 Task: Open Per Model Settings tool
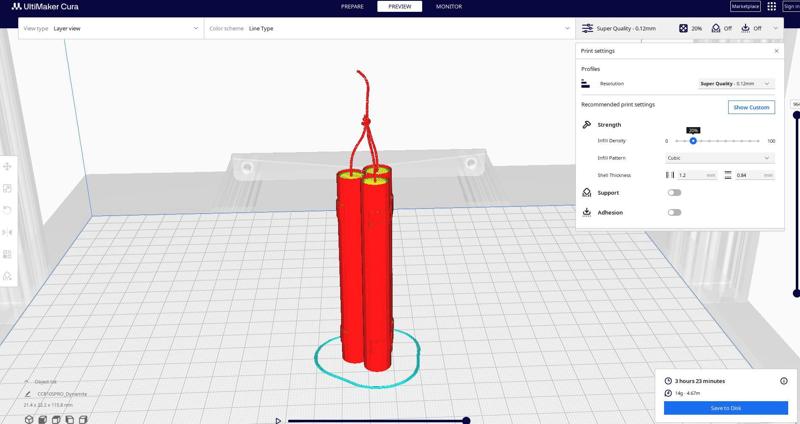[8, 254]
